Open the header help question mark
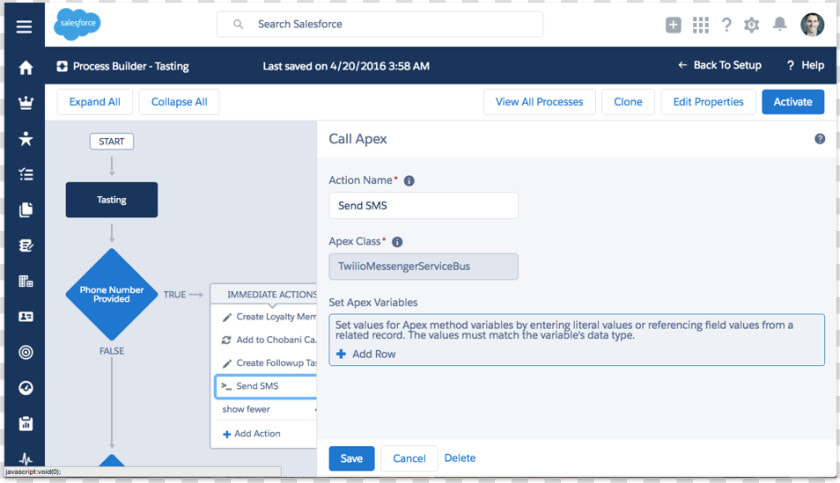The height and width of the screenshot is (483, 840). 726,25
